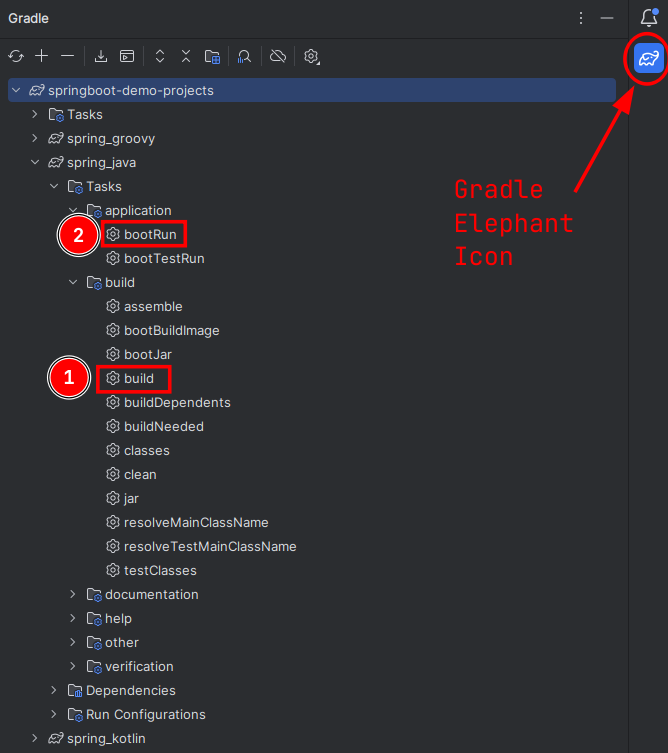Click the Reload All Gradle Projects icon

(x=16, y=56)
